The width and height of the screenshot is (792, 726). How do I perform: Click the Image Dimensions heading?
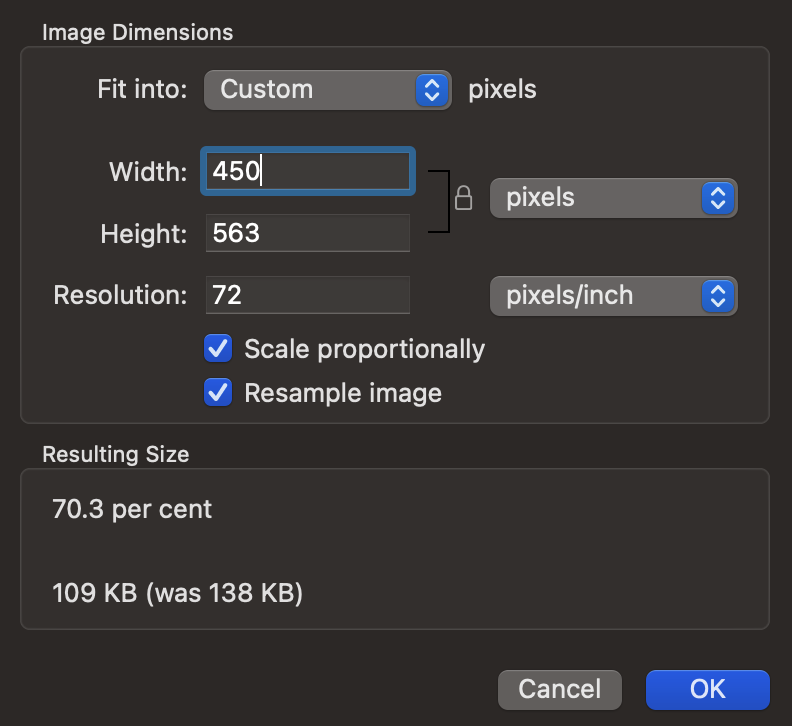point(137,33)
